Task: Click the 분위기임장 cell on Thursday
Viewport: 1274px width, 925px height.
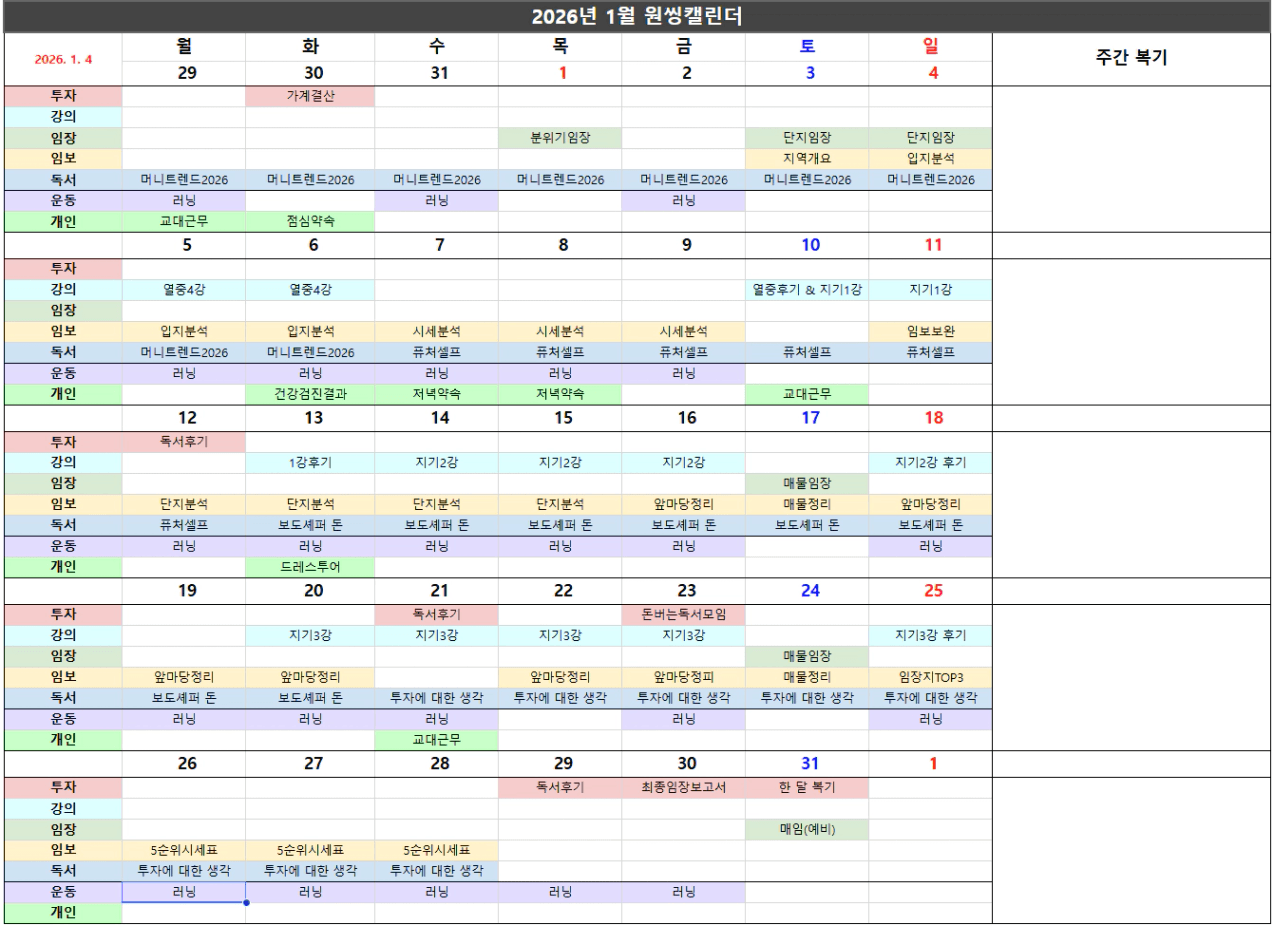Action: coord(559,138)
